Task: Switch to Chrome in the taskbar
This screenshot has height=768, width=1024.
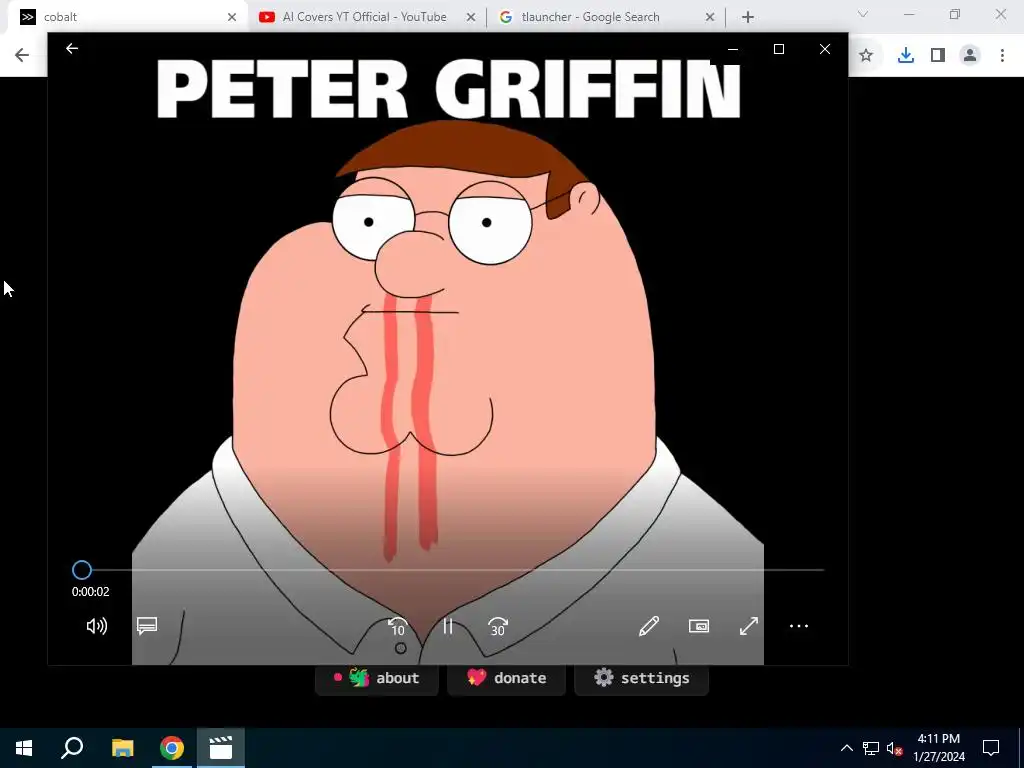Action: tap(172, 748)
